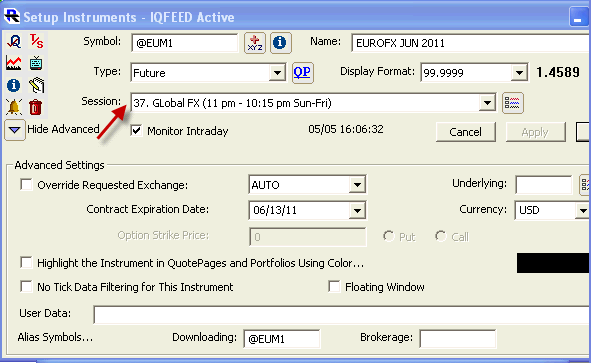Open the Display Format dropdown

tap(519, 73)
